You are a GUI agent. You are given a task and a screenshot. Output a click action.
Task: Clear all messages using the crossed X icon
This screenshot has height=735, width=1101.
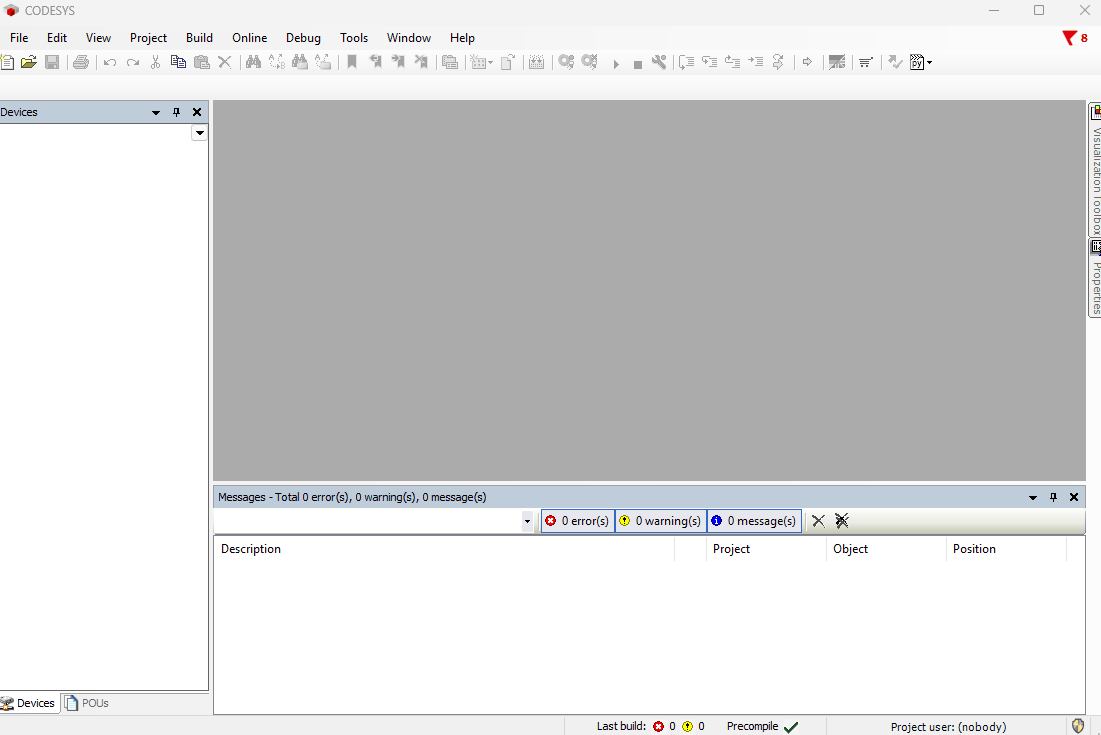[x=842, y=521]
